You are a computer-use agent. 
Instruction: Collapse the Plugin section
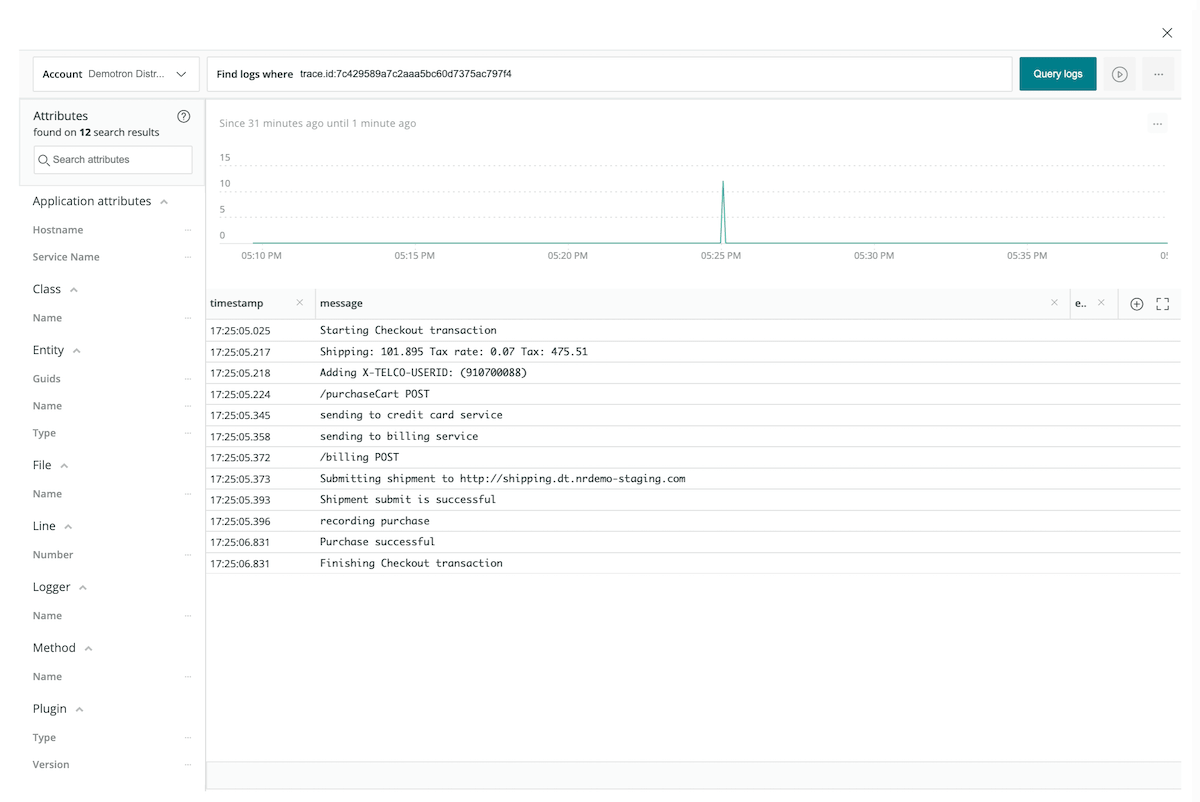(79, 710)
